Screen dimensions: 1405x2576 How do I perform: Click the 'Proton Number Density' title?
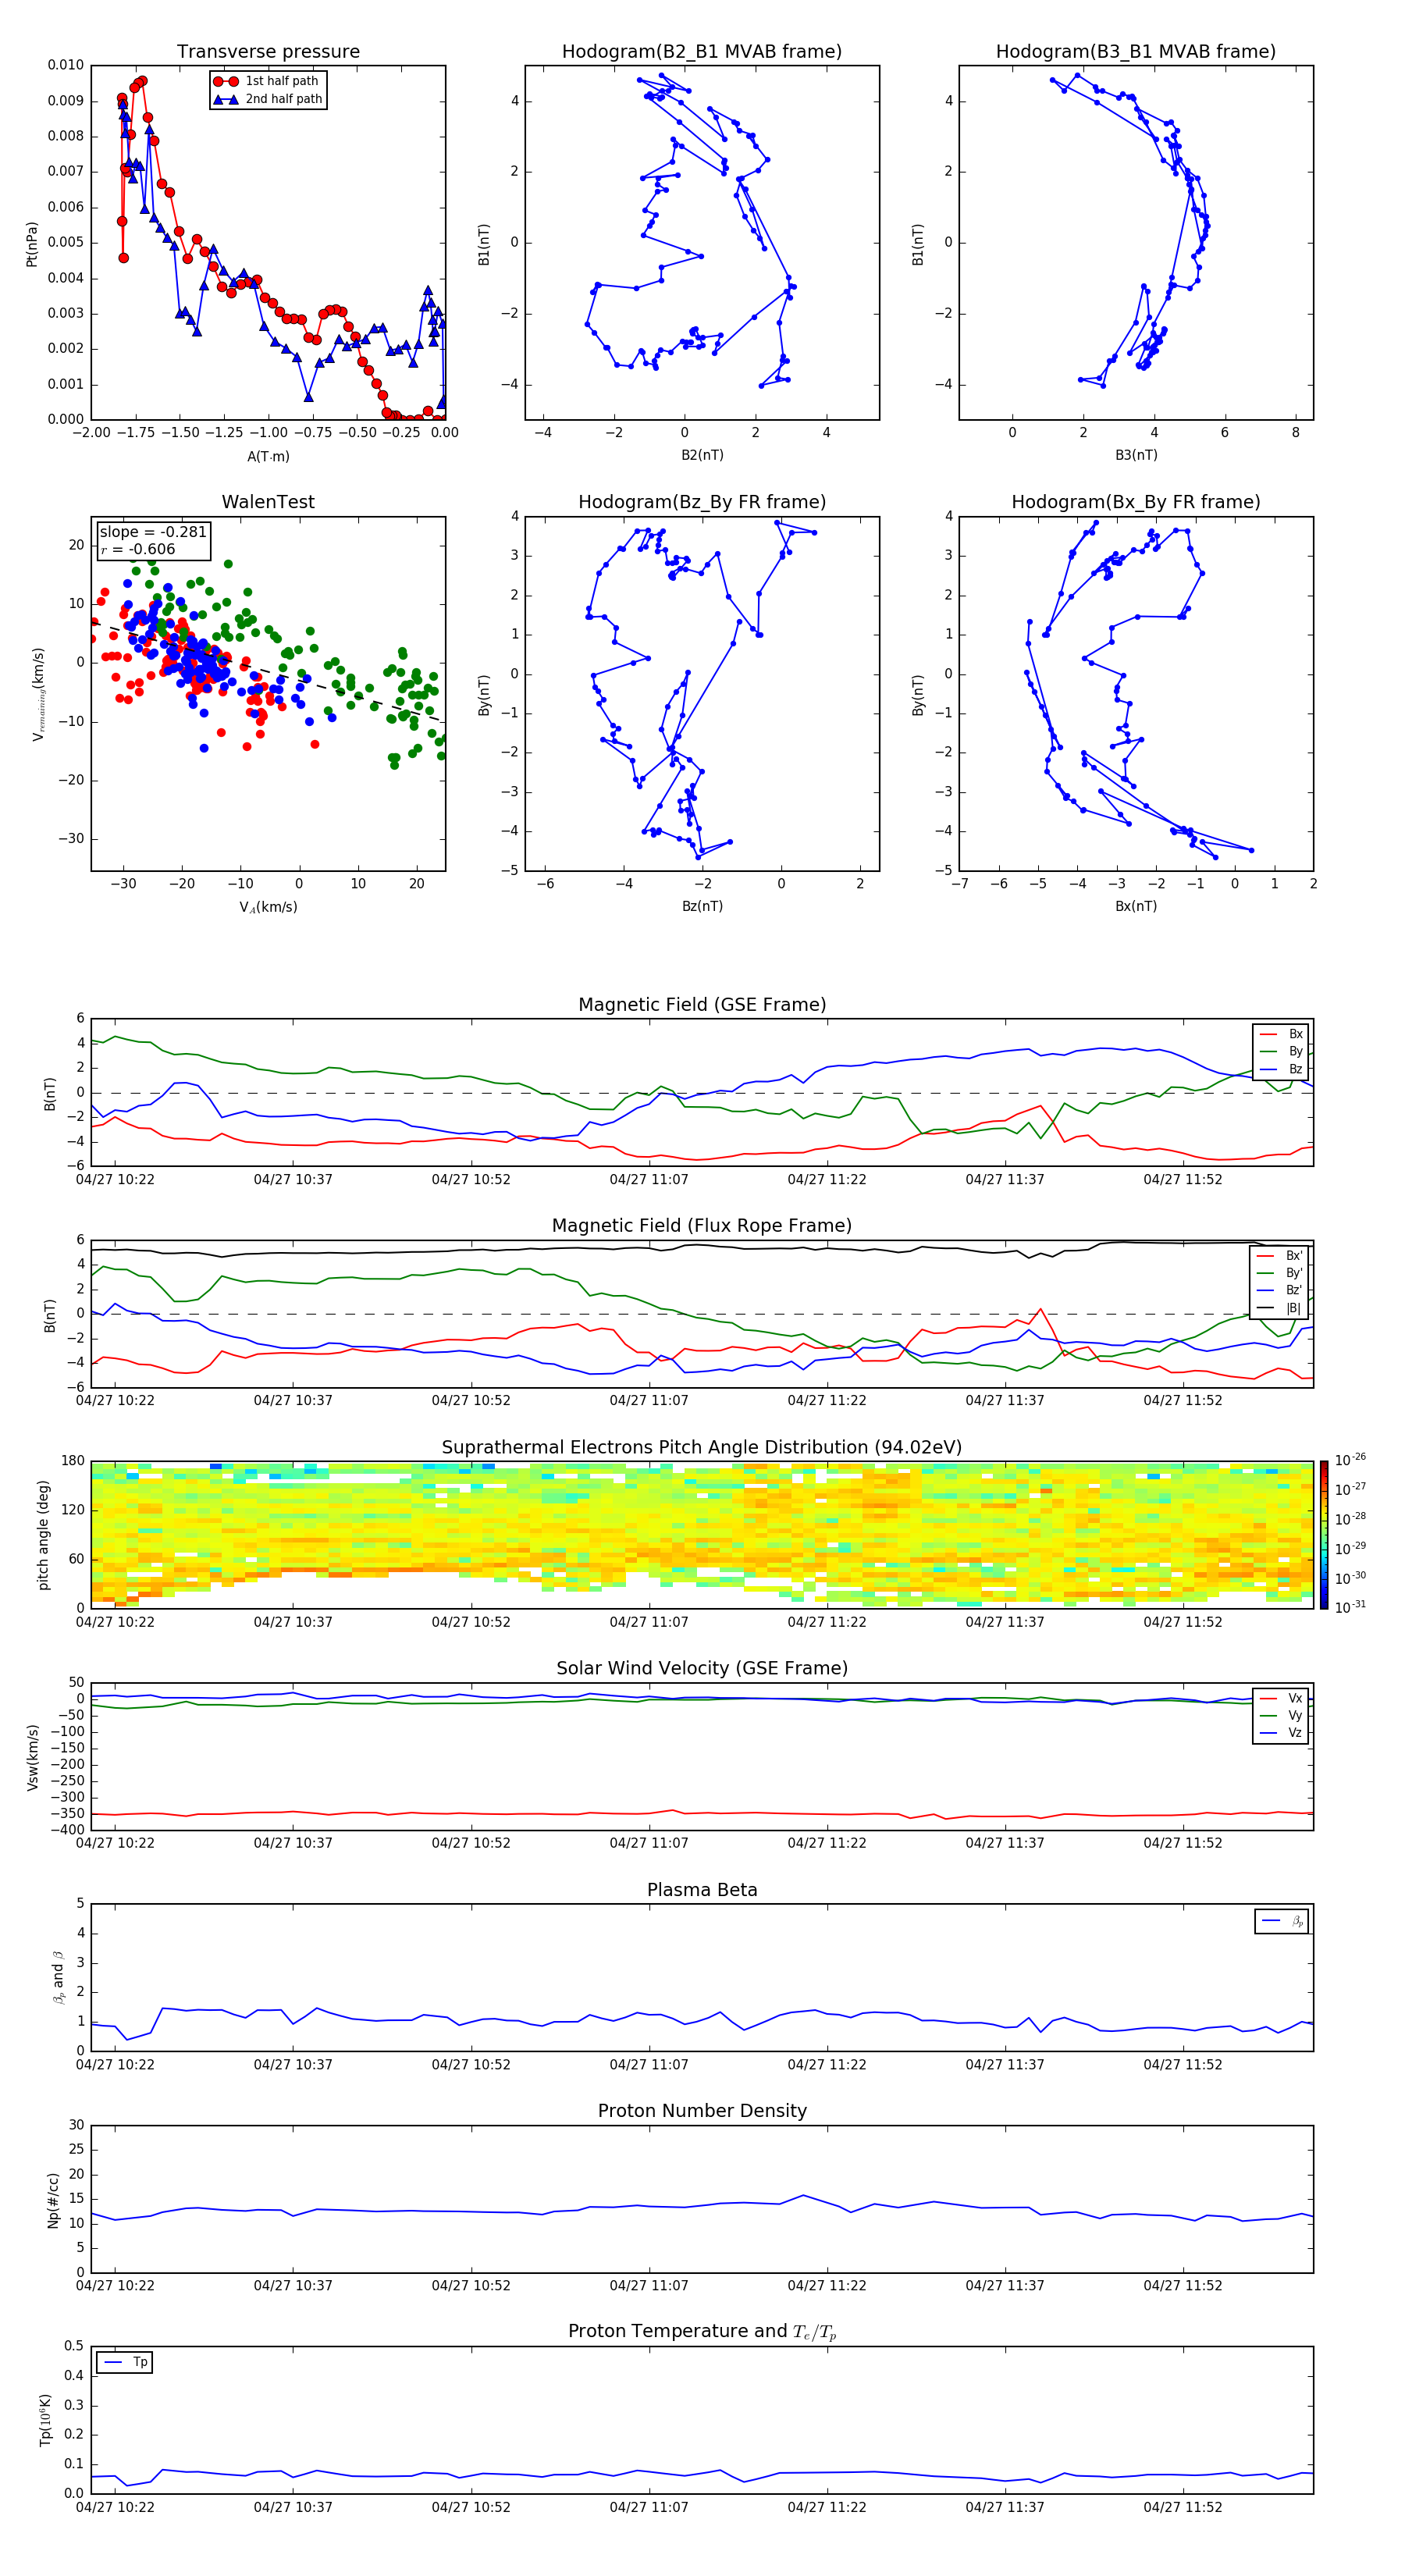702,2111
